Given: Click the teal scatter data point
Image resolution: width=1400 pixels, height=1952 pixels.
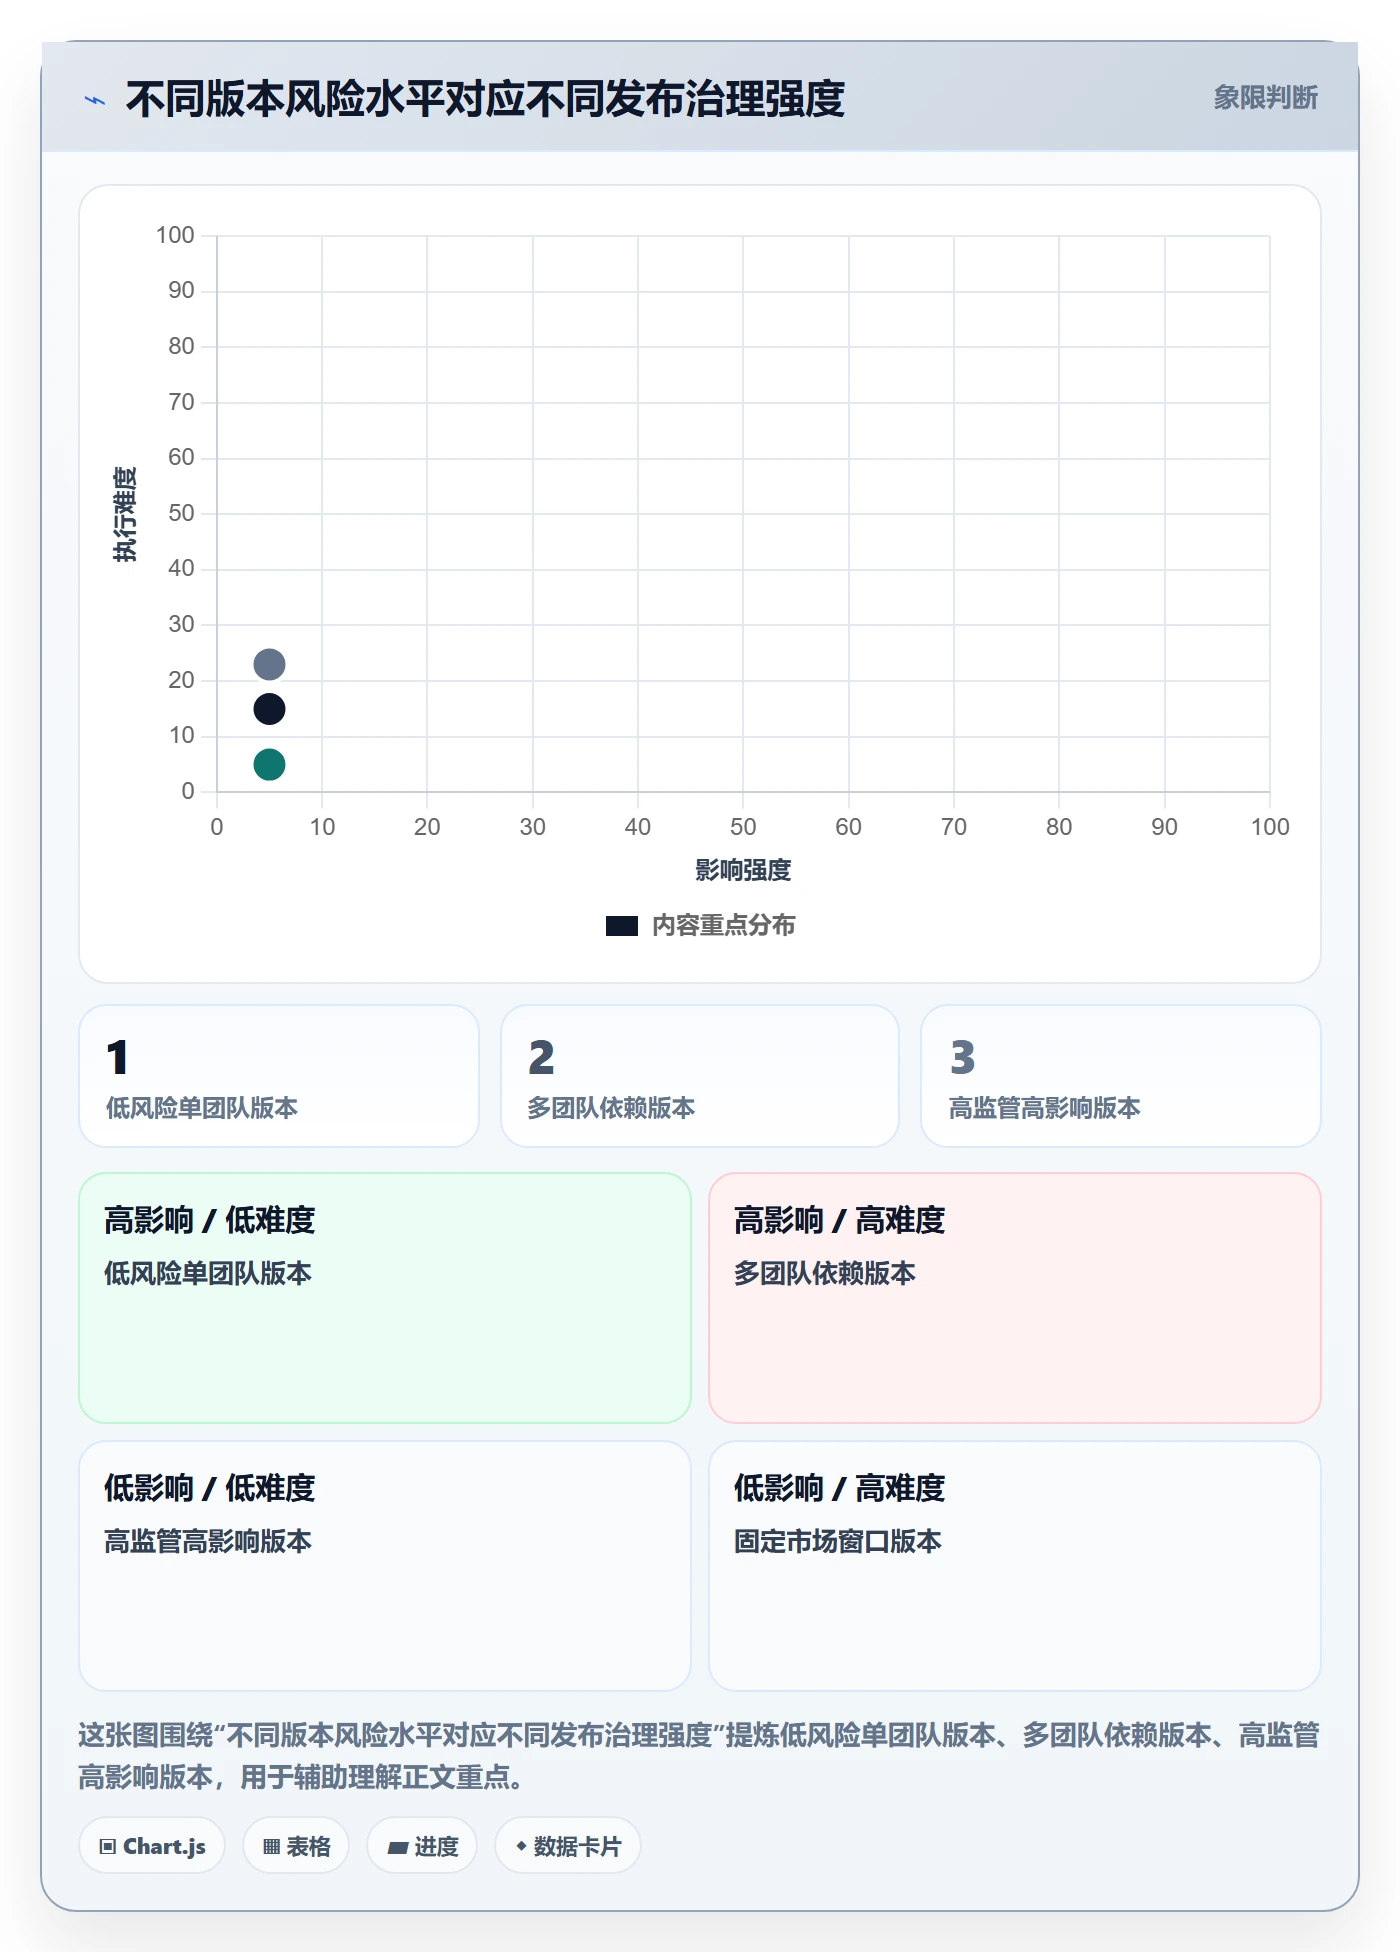Looking at the screenshot, I should point(269,765).
